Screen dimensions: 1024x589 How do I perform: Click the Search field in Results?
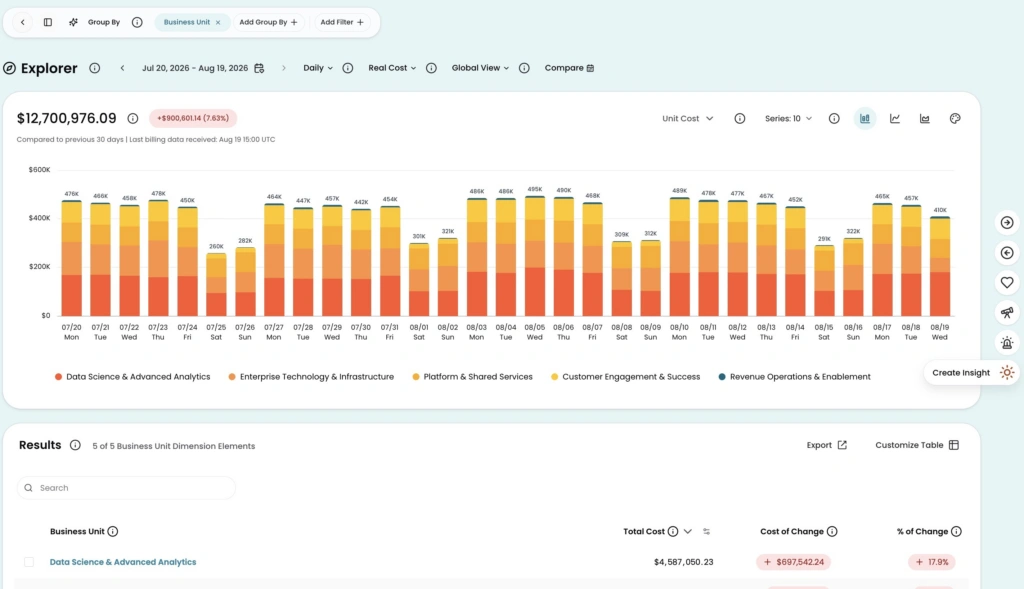tap(126, 488)
